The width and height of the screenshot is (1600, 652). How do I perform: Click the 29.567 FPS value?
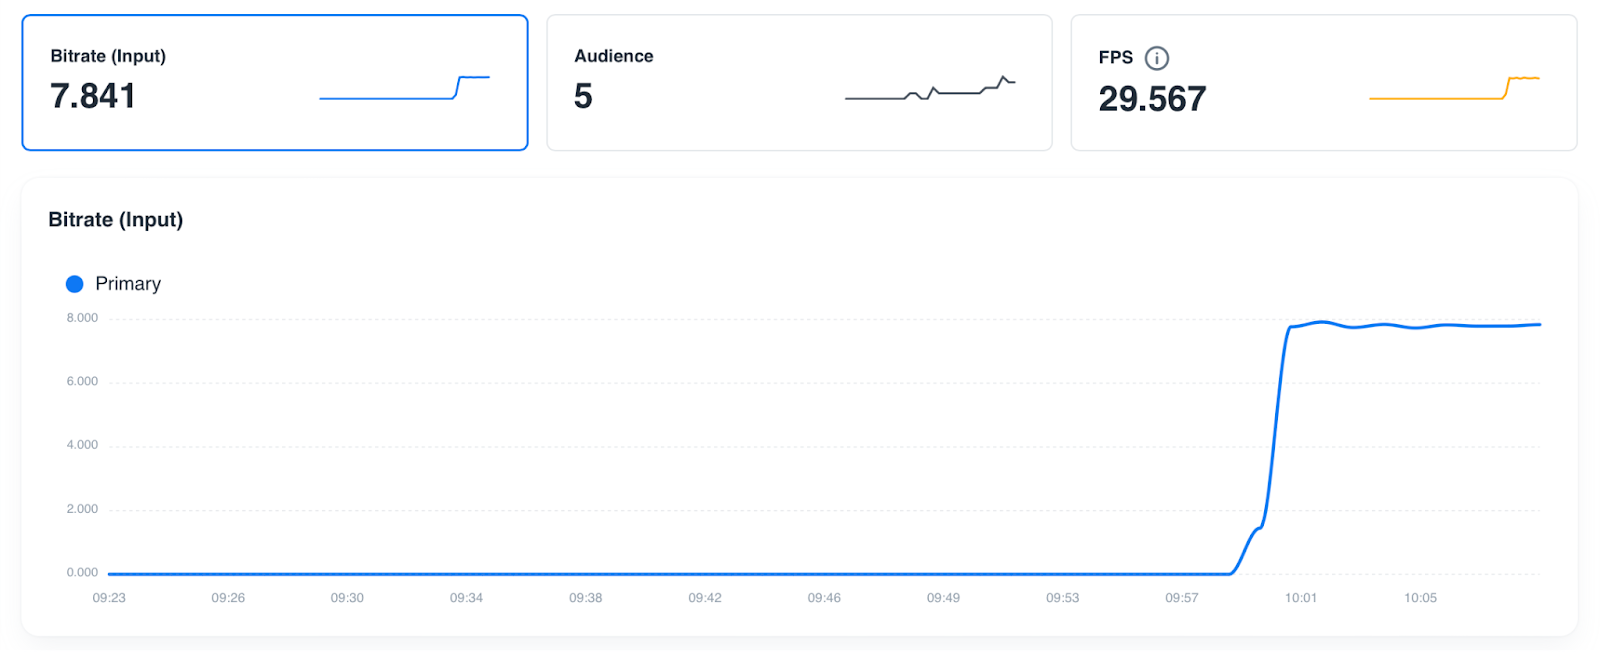1152,99
